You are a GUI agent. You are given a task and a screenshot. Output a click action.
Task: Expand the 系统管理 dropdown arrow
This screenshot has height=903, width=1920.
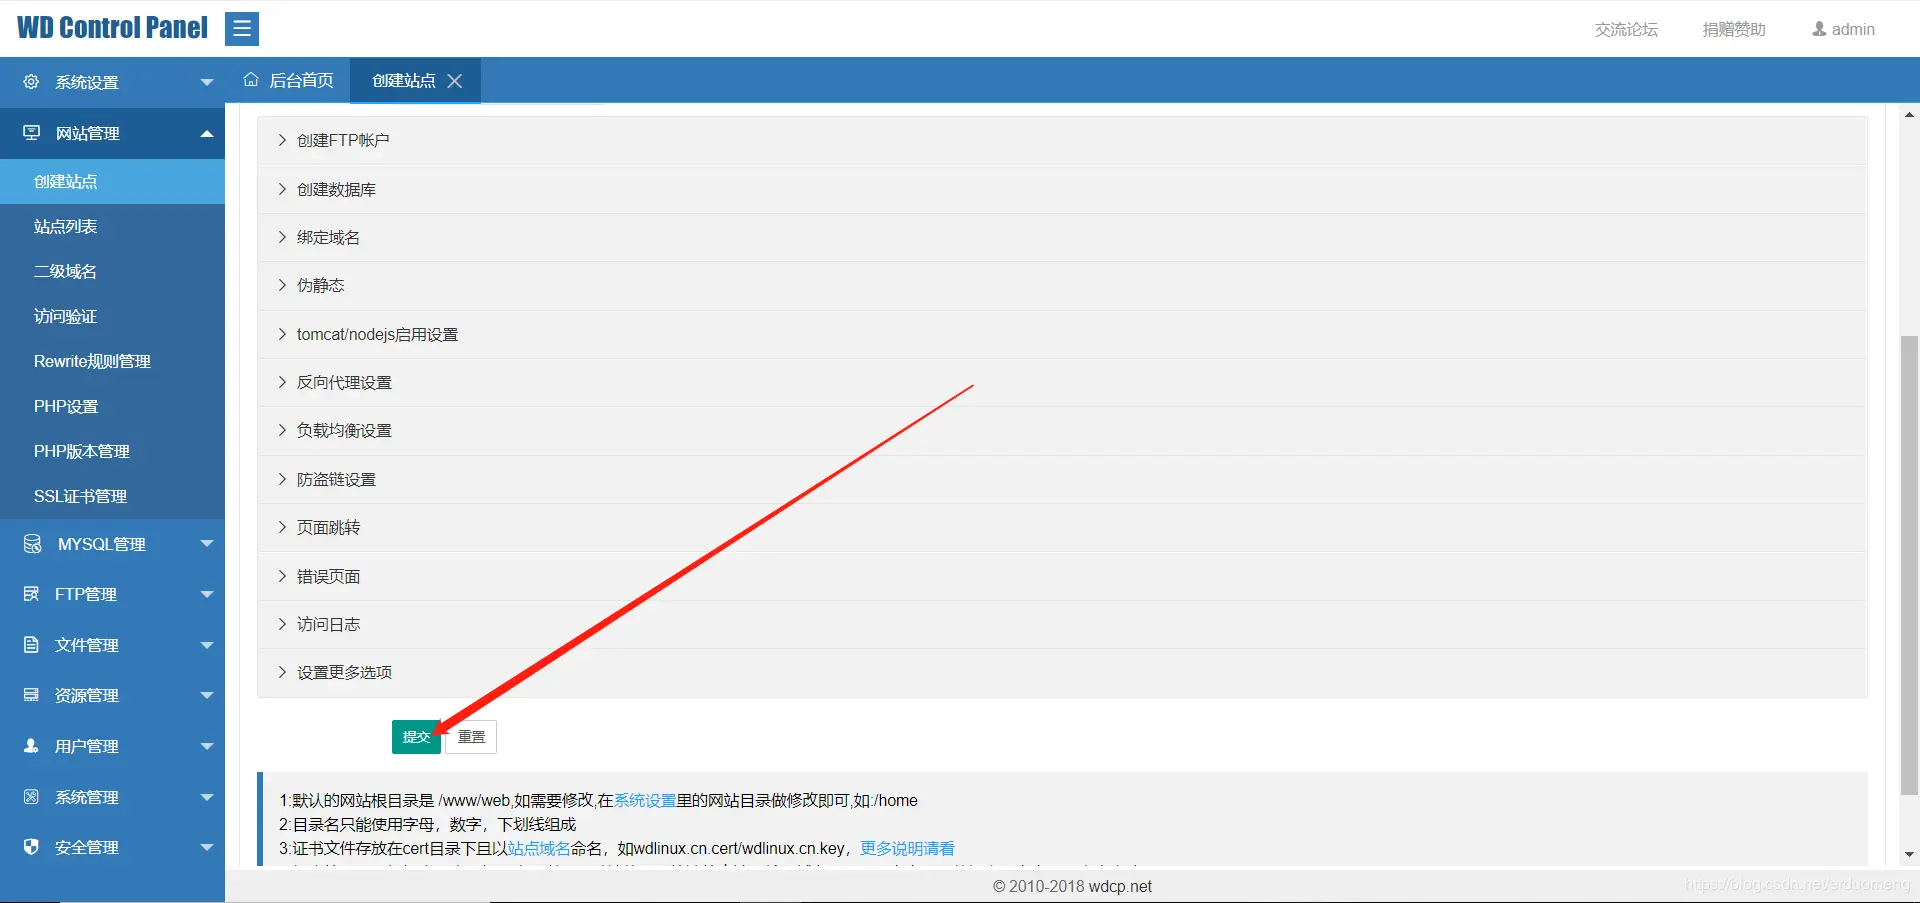207,797
